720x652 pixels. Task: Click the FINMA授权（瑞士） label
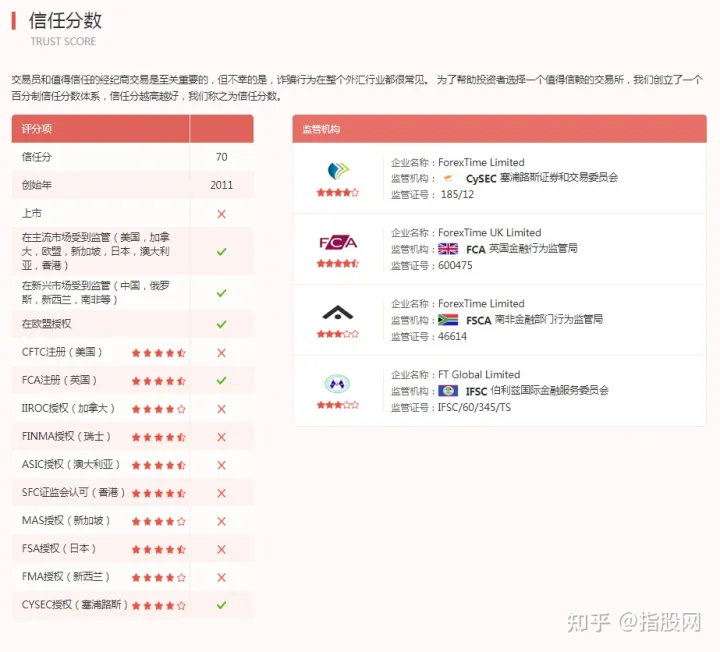pyautogui.click(x=66, y=436)
